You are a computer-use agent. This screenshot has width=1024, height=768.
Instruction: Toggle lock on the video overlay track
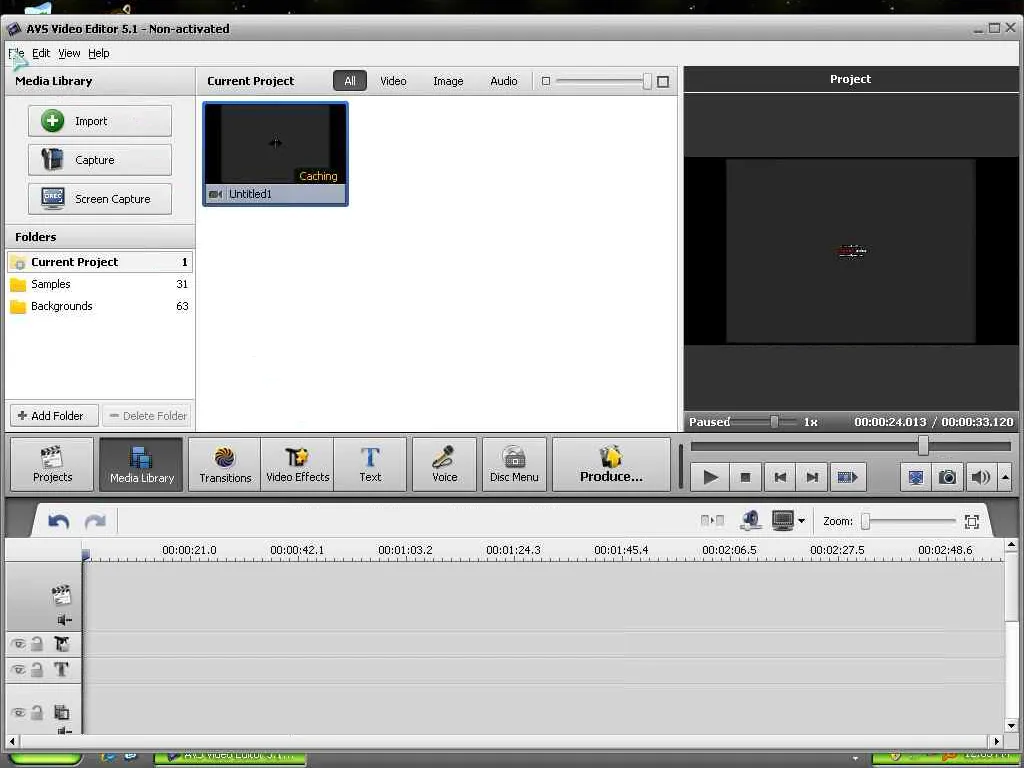point(37,712)
